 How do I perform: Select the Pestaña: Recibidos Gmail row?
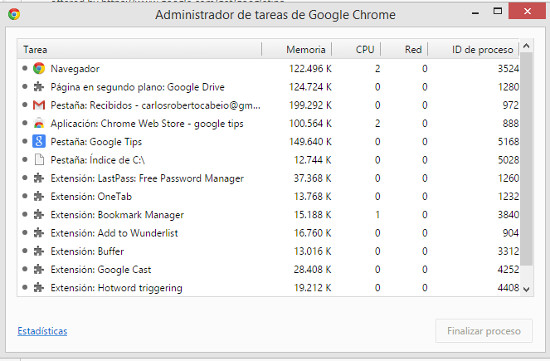coord(268,105)
